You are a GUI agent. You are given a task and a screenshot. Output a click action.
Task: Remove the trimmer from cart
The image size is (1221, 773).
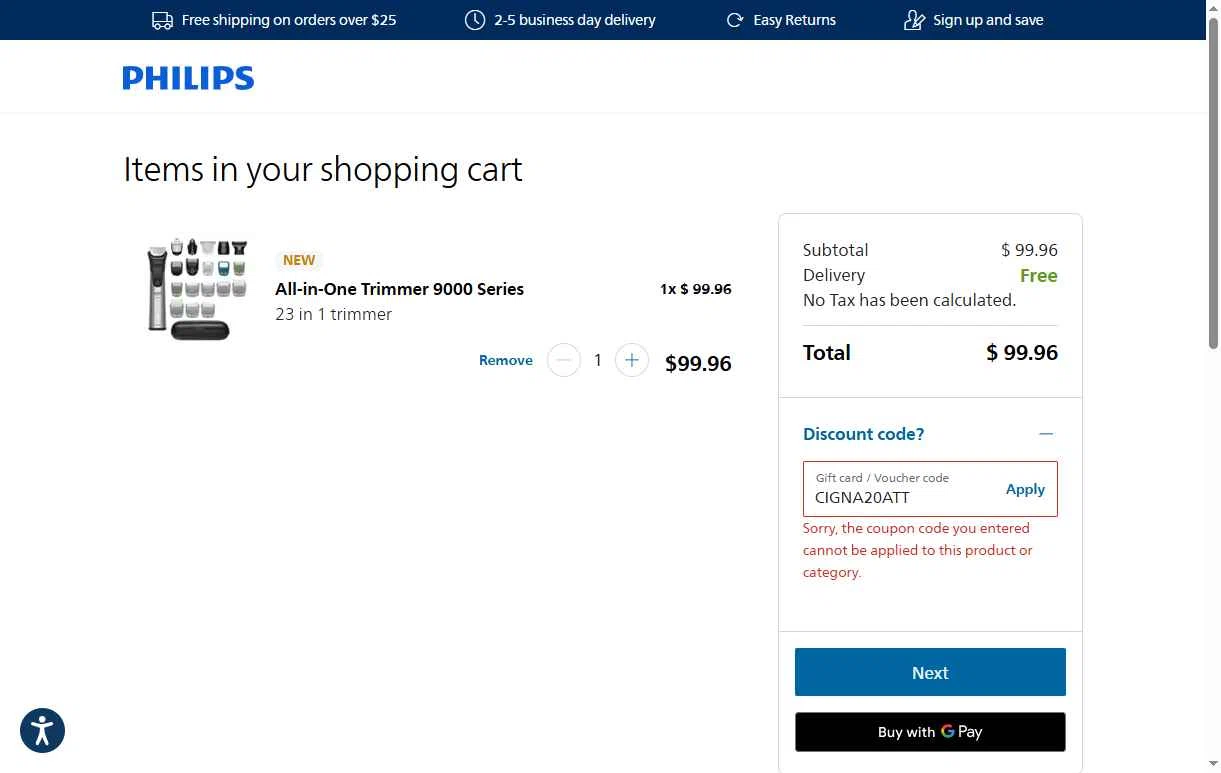(505, 360)
